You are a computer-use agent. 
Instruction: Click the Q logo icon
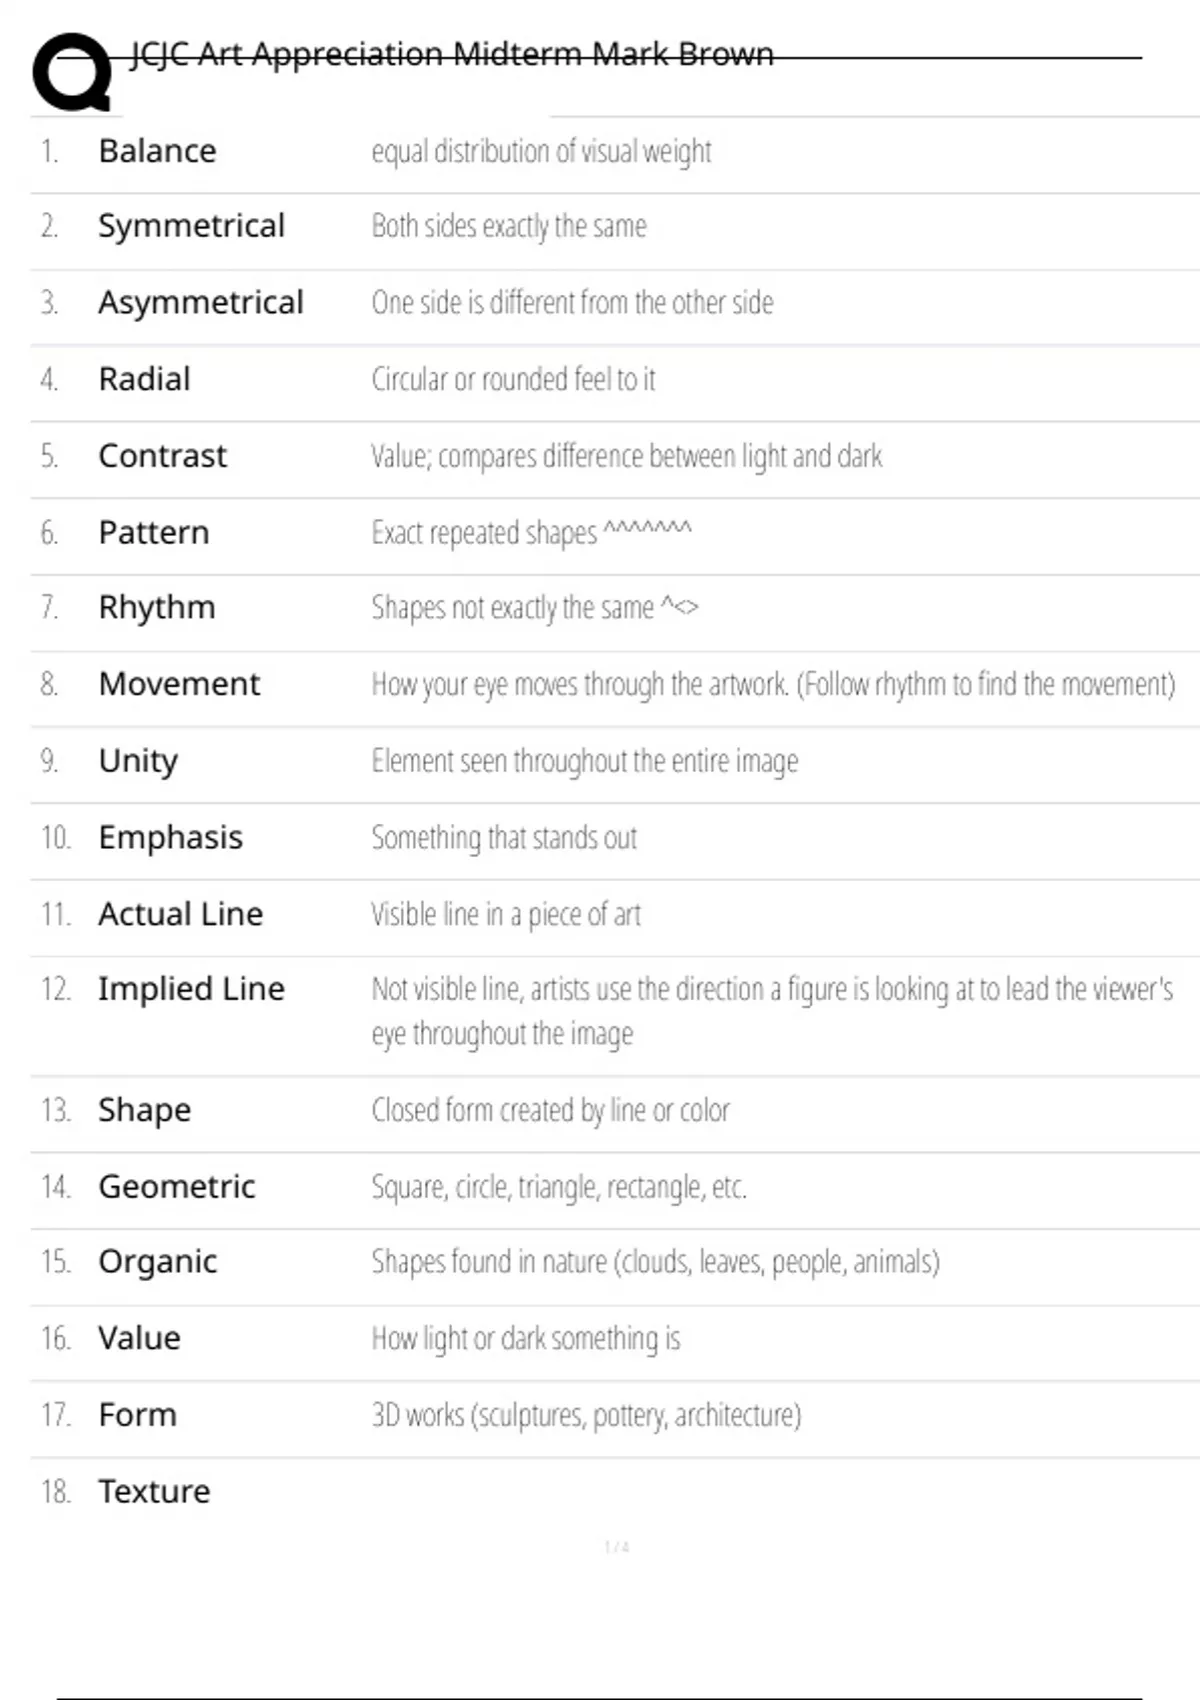point(72,72)
